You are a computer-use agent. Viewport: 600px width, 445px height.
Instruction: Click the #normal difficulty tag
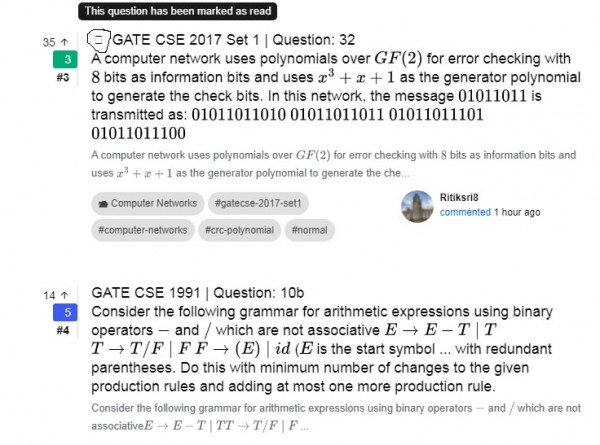[312, 229]
